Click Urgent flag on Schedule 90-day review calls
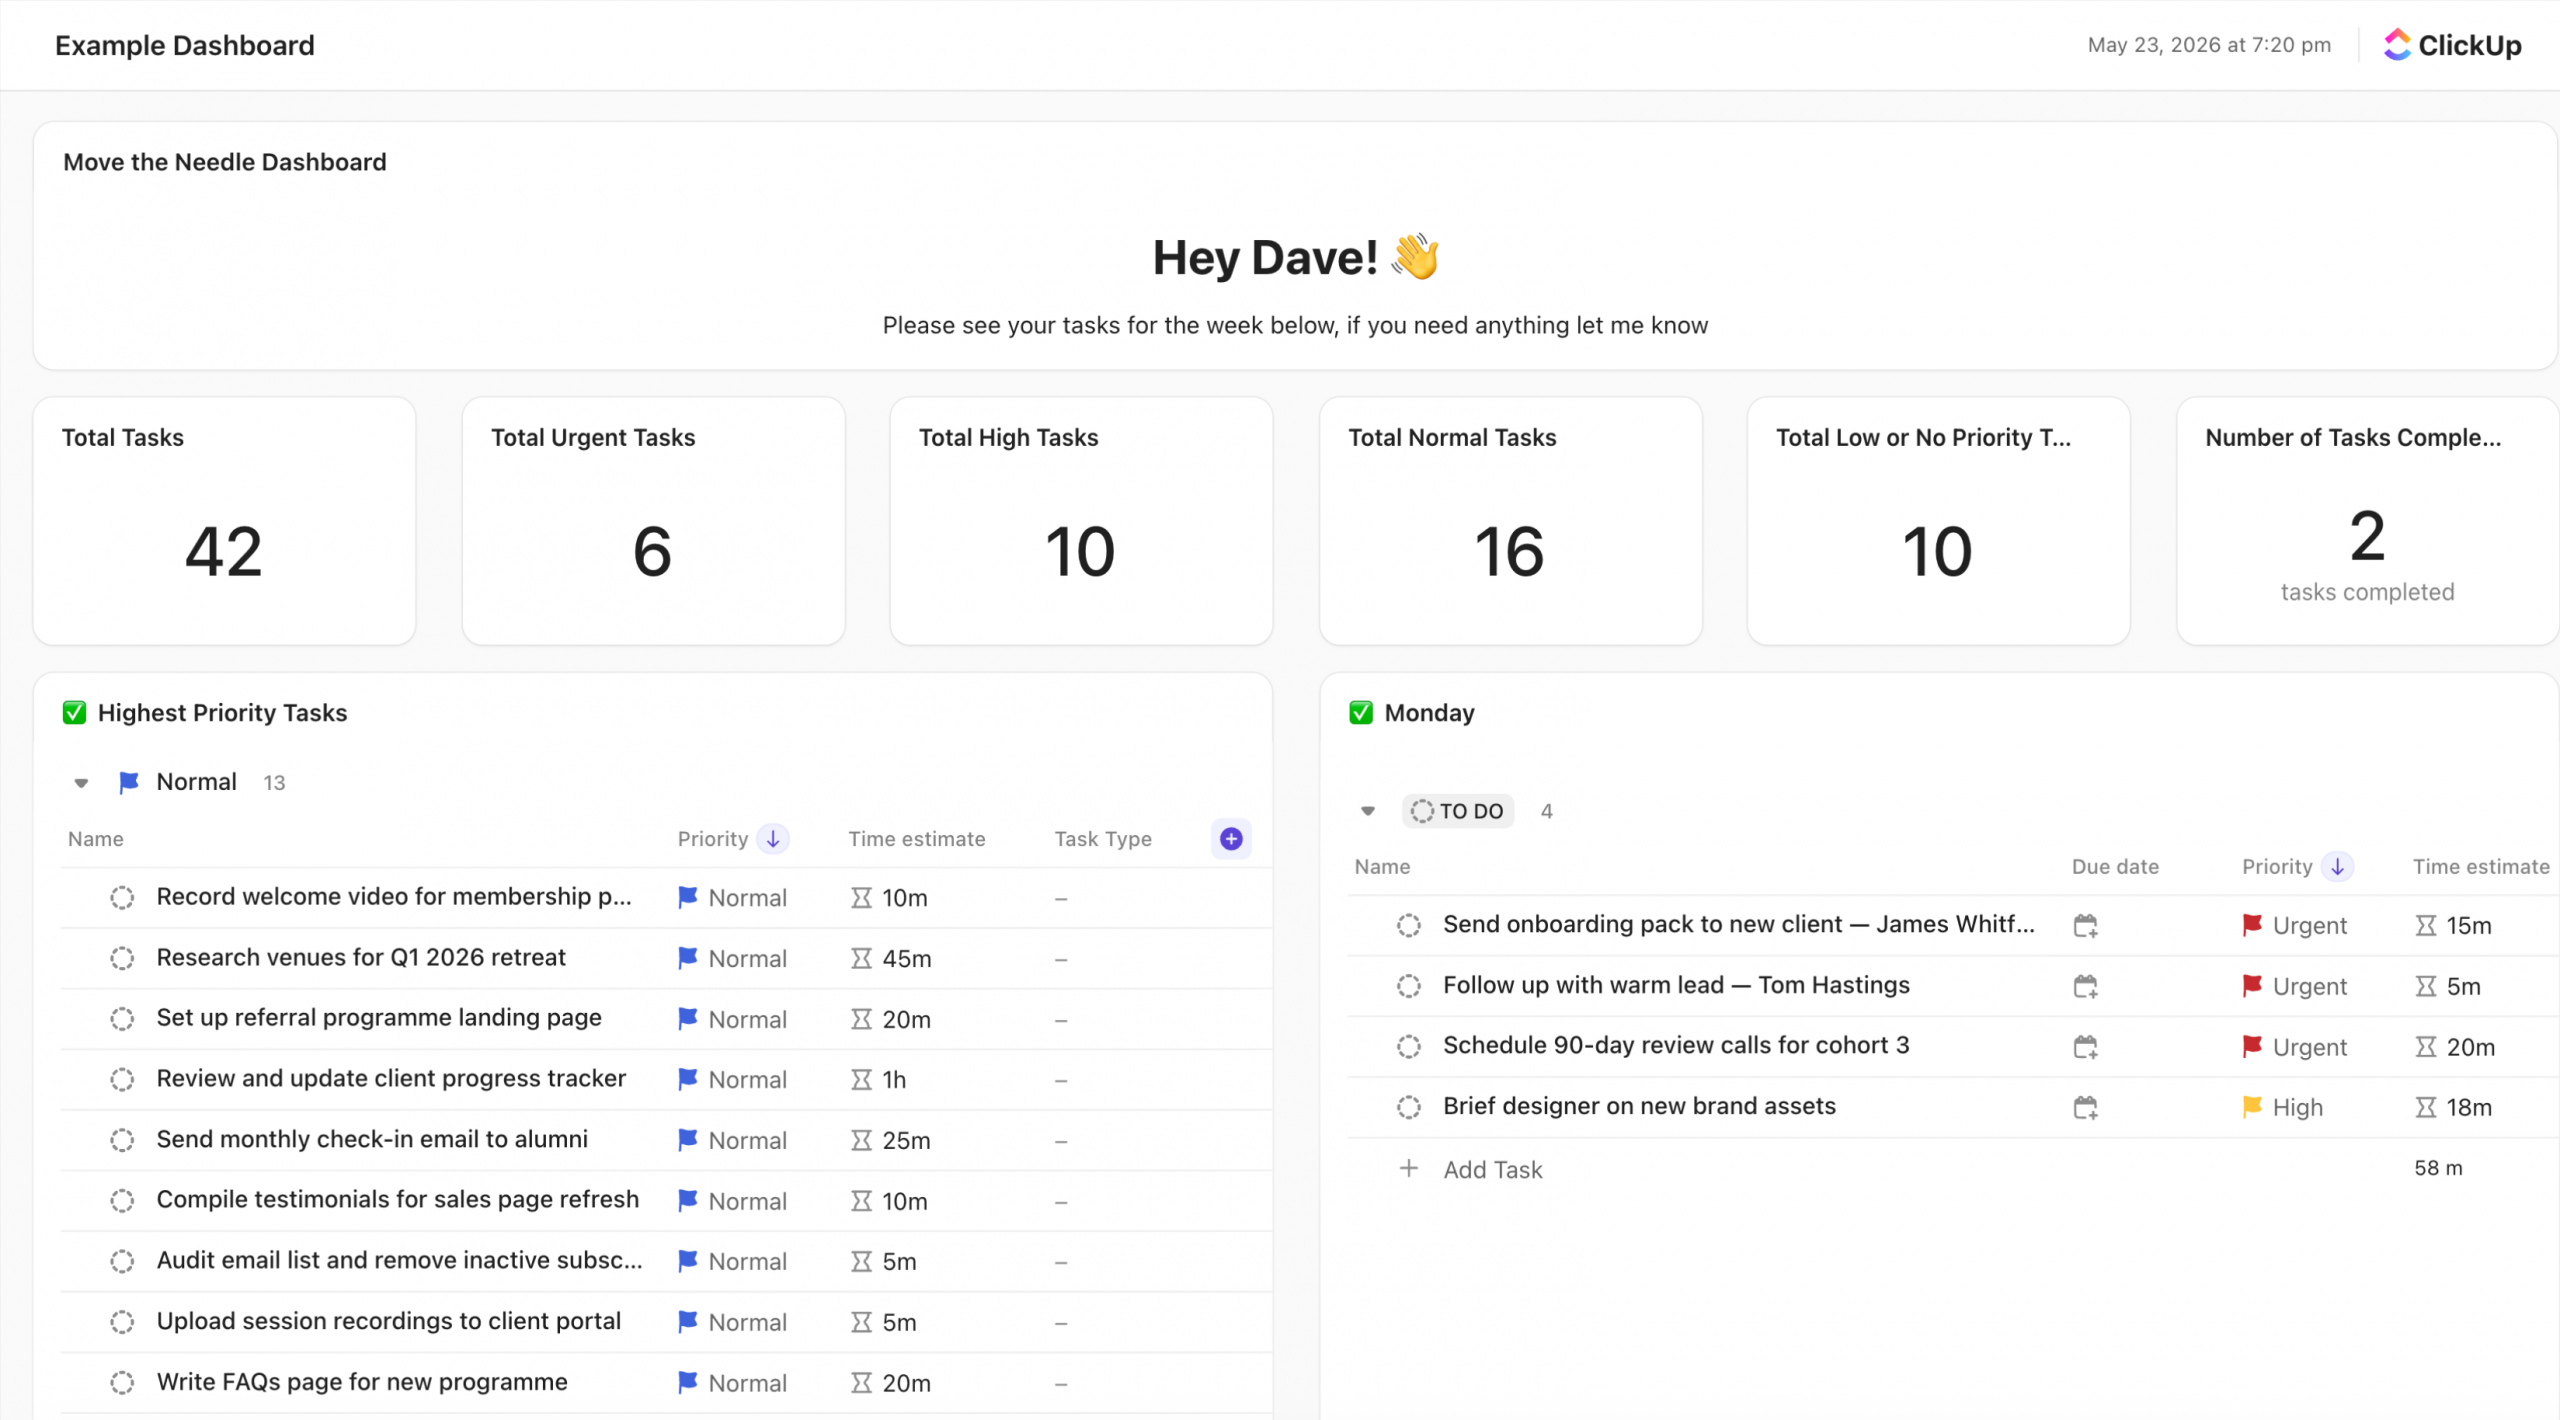 [2252, 1047]
